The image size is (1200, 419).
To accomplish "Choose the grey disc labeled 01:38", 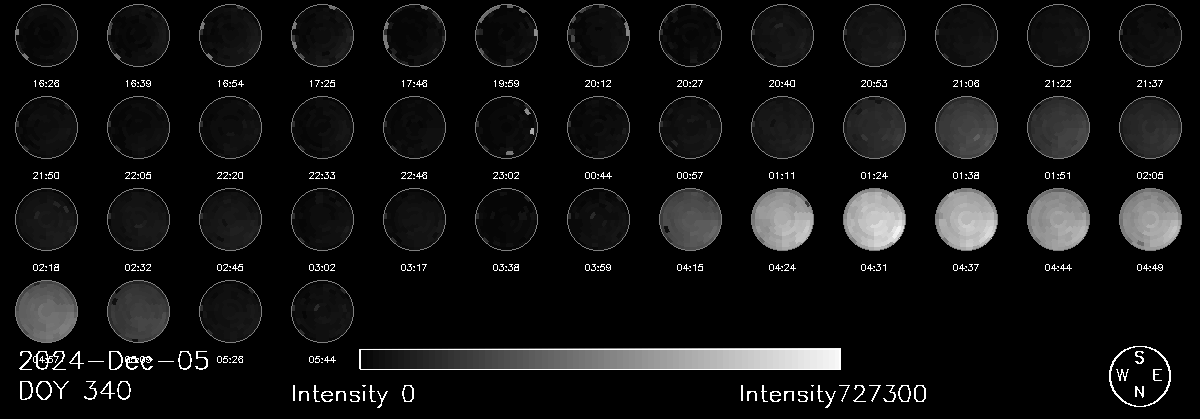I will click(x=966, y=127).
